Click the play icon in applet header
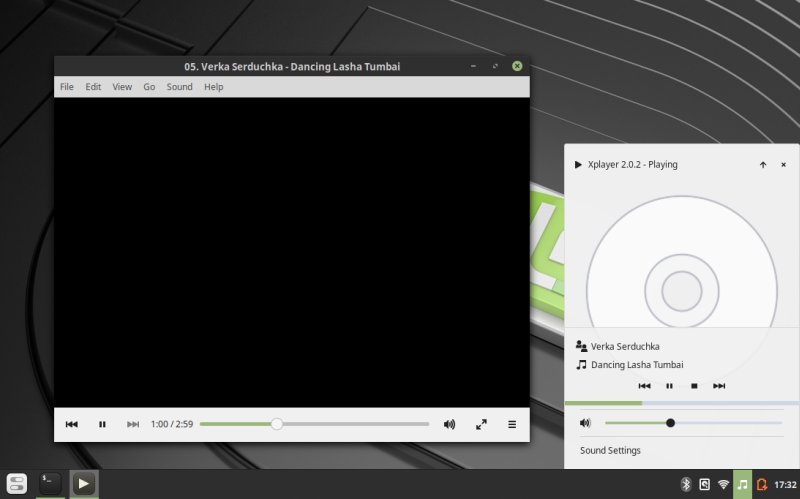800x499 pixels. pos(578,164)
